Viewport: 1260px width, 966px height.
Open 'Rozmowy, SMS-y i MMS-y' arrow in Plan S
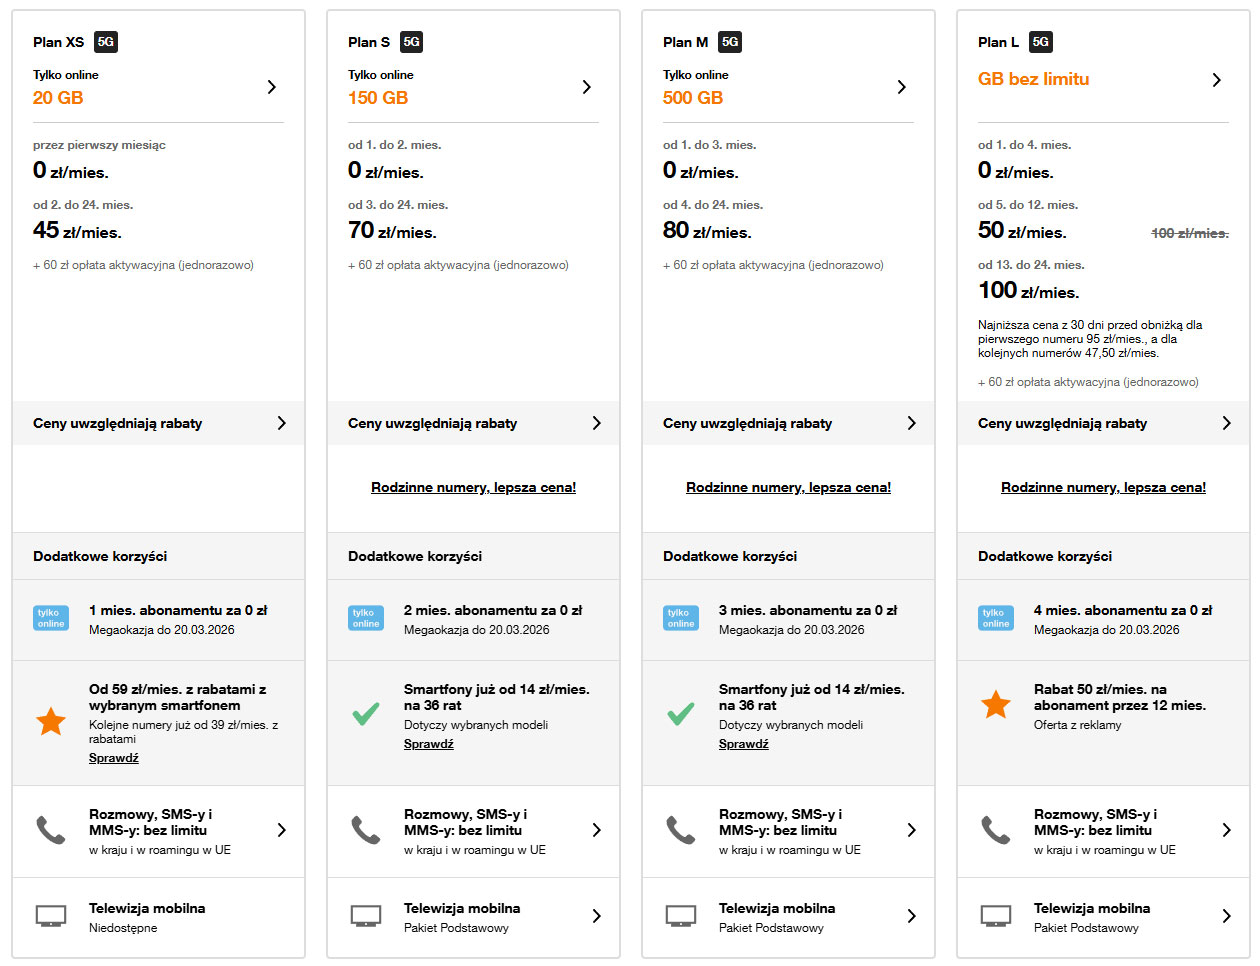click(596, 830)
